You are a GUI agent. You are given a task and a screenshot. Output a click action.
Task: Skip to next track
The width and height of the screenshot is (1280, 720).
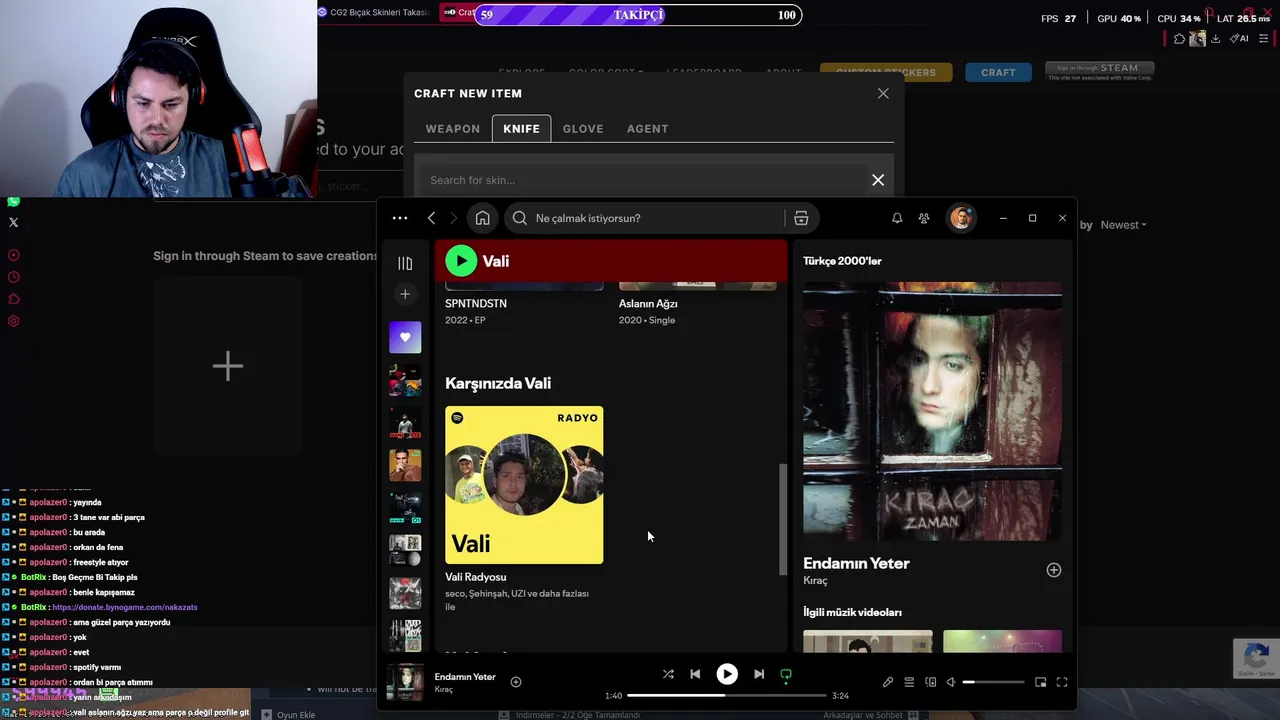pyautogui.click(x=759, y=674)
